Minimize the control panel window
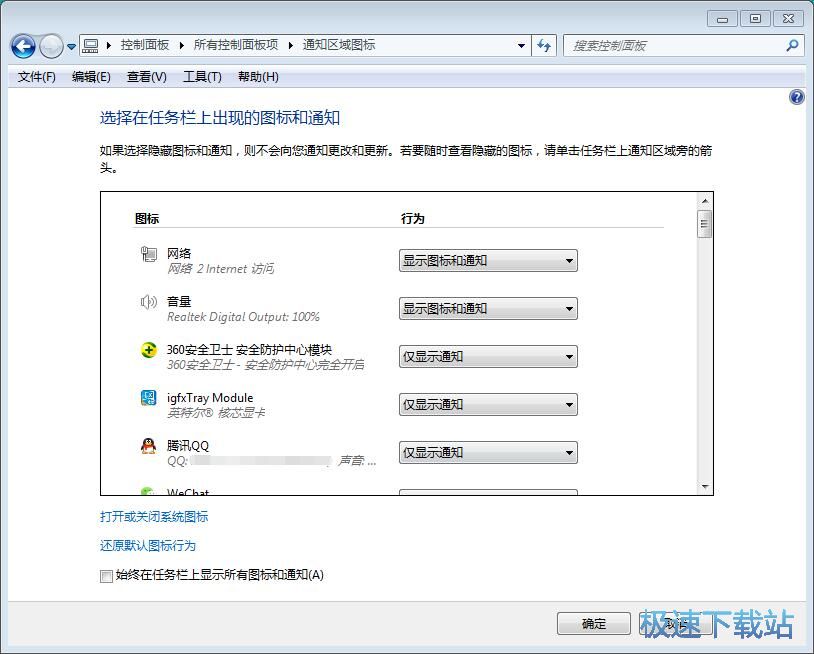 click(722, 19)
